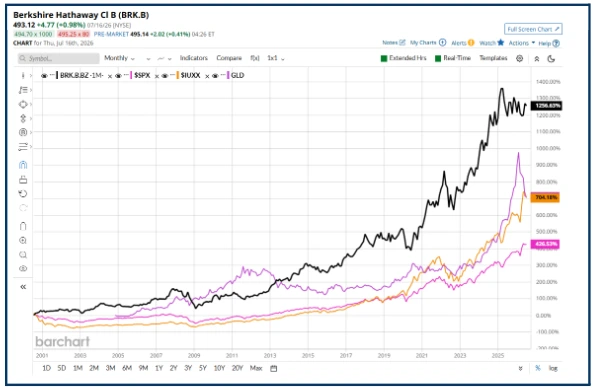Open chart settings gear icon
The image size is (594, 390).
point(519,58)
